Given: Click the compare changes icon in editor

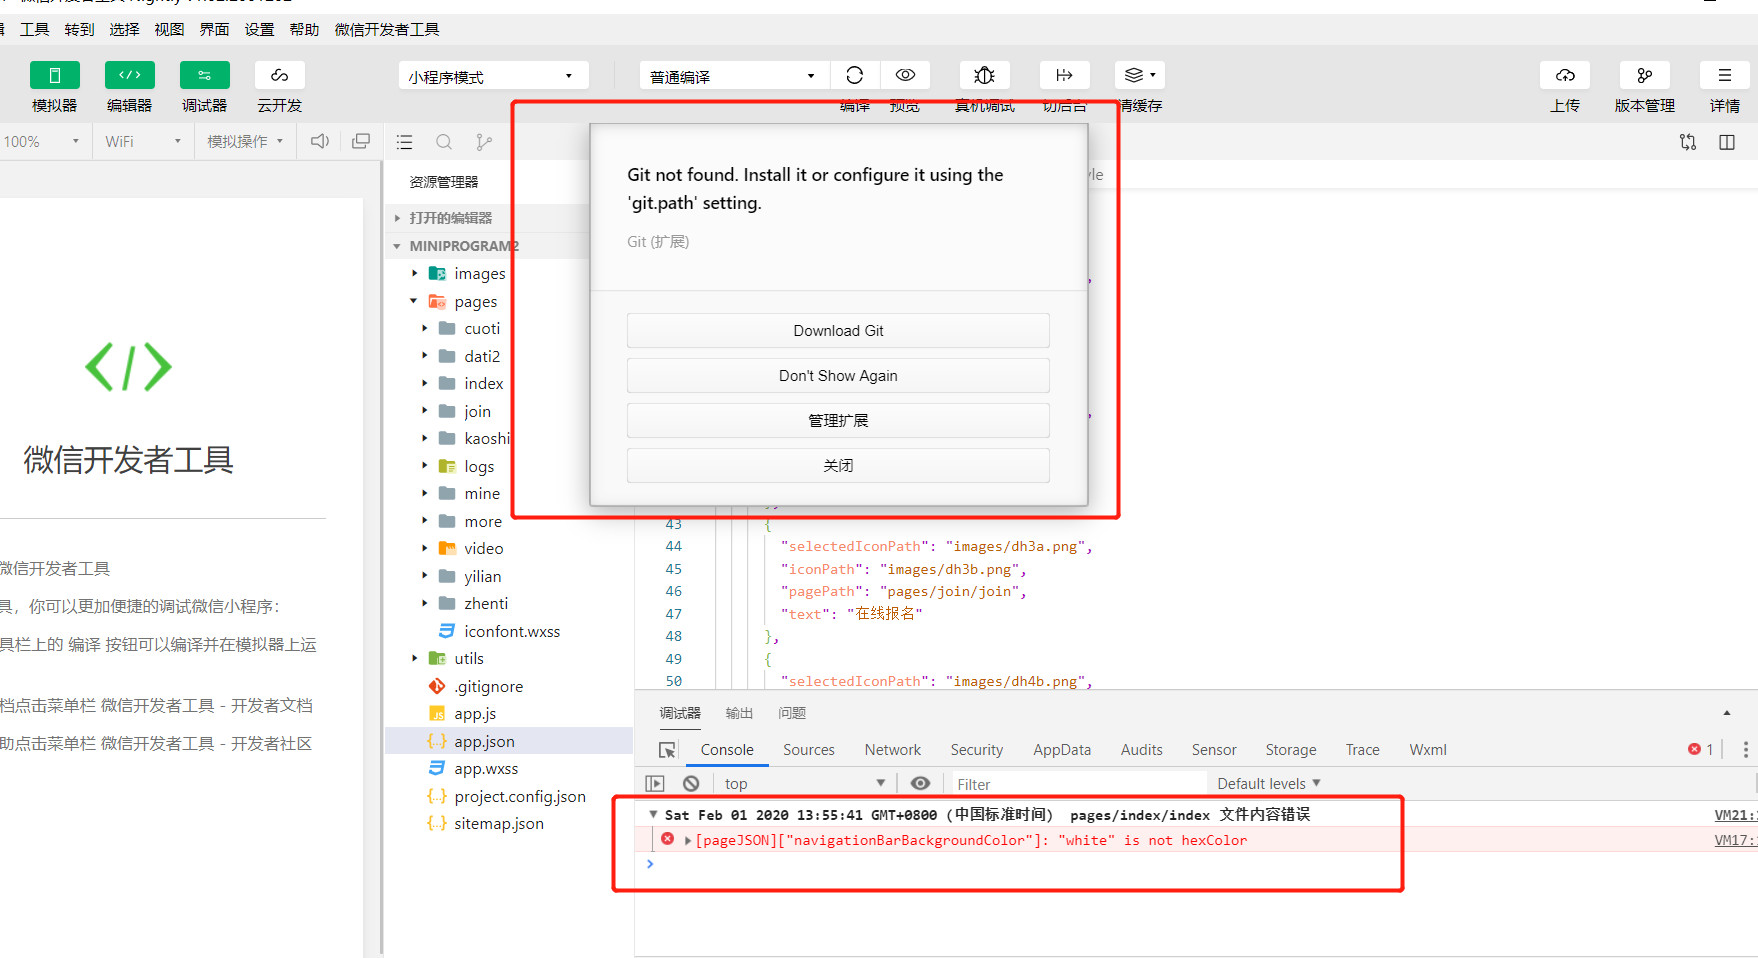Looking at the screenshot, I should 1688,142.
